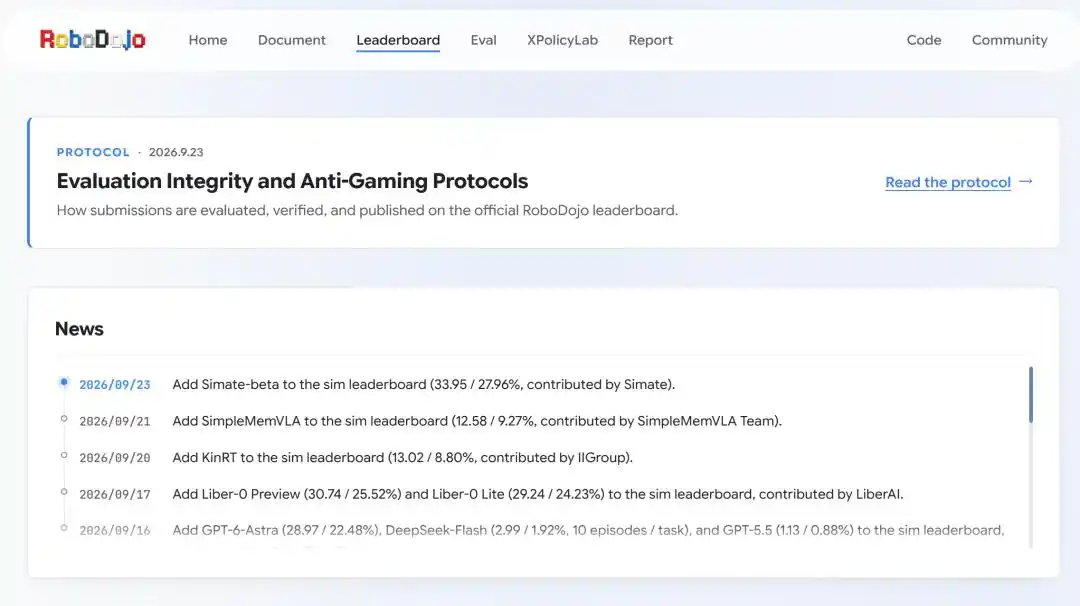This screenshot has width=1080, height=606.
Task: Open the Report nav item
Action: [x=650, y=40]
